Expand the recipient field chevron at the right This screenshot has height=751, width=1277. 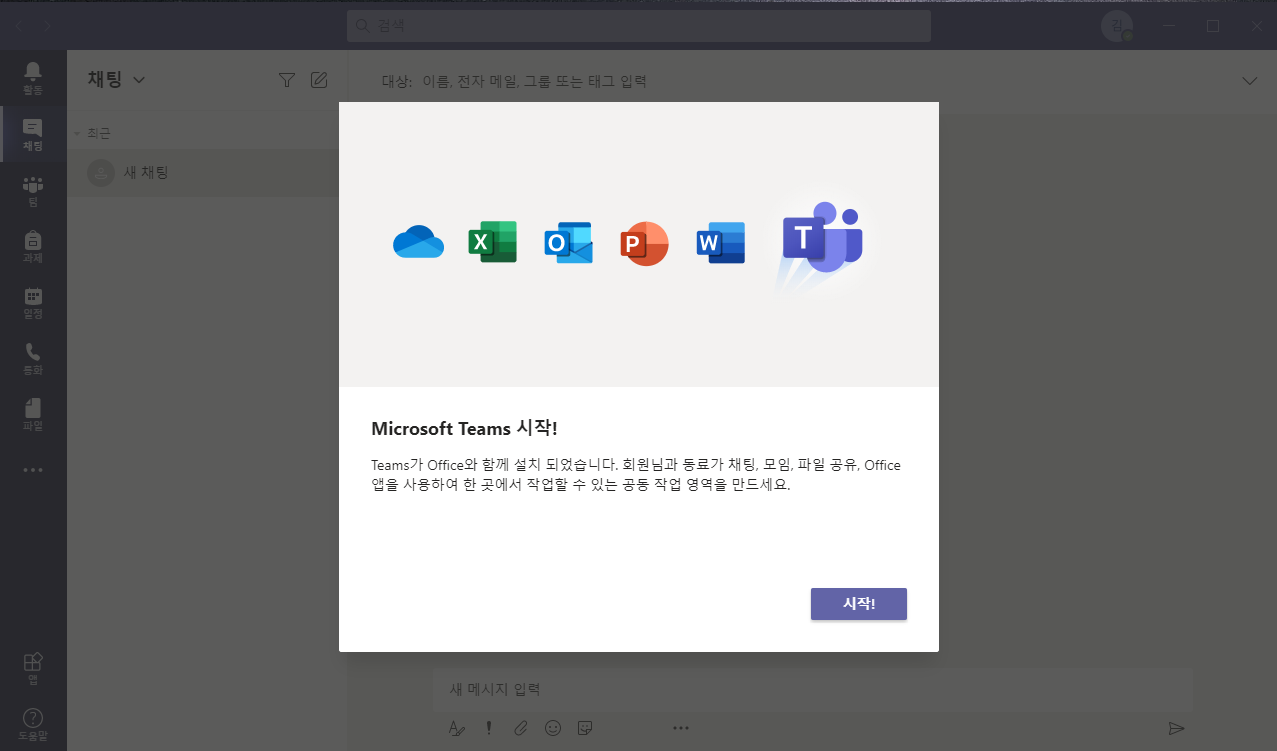coord(1249,81)
